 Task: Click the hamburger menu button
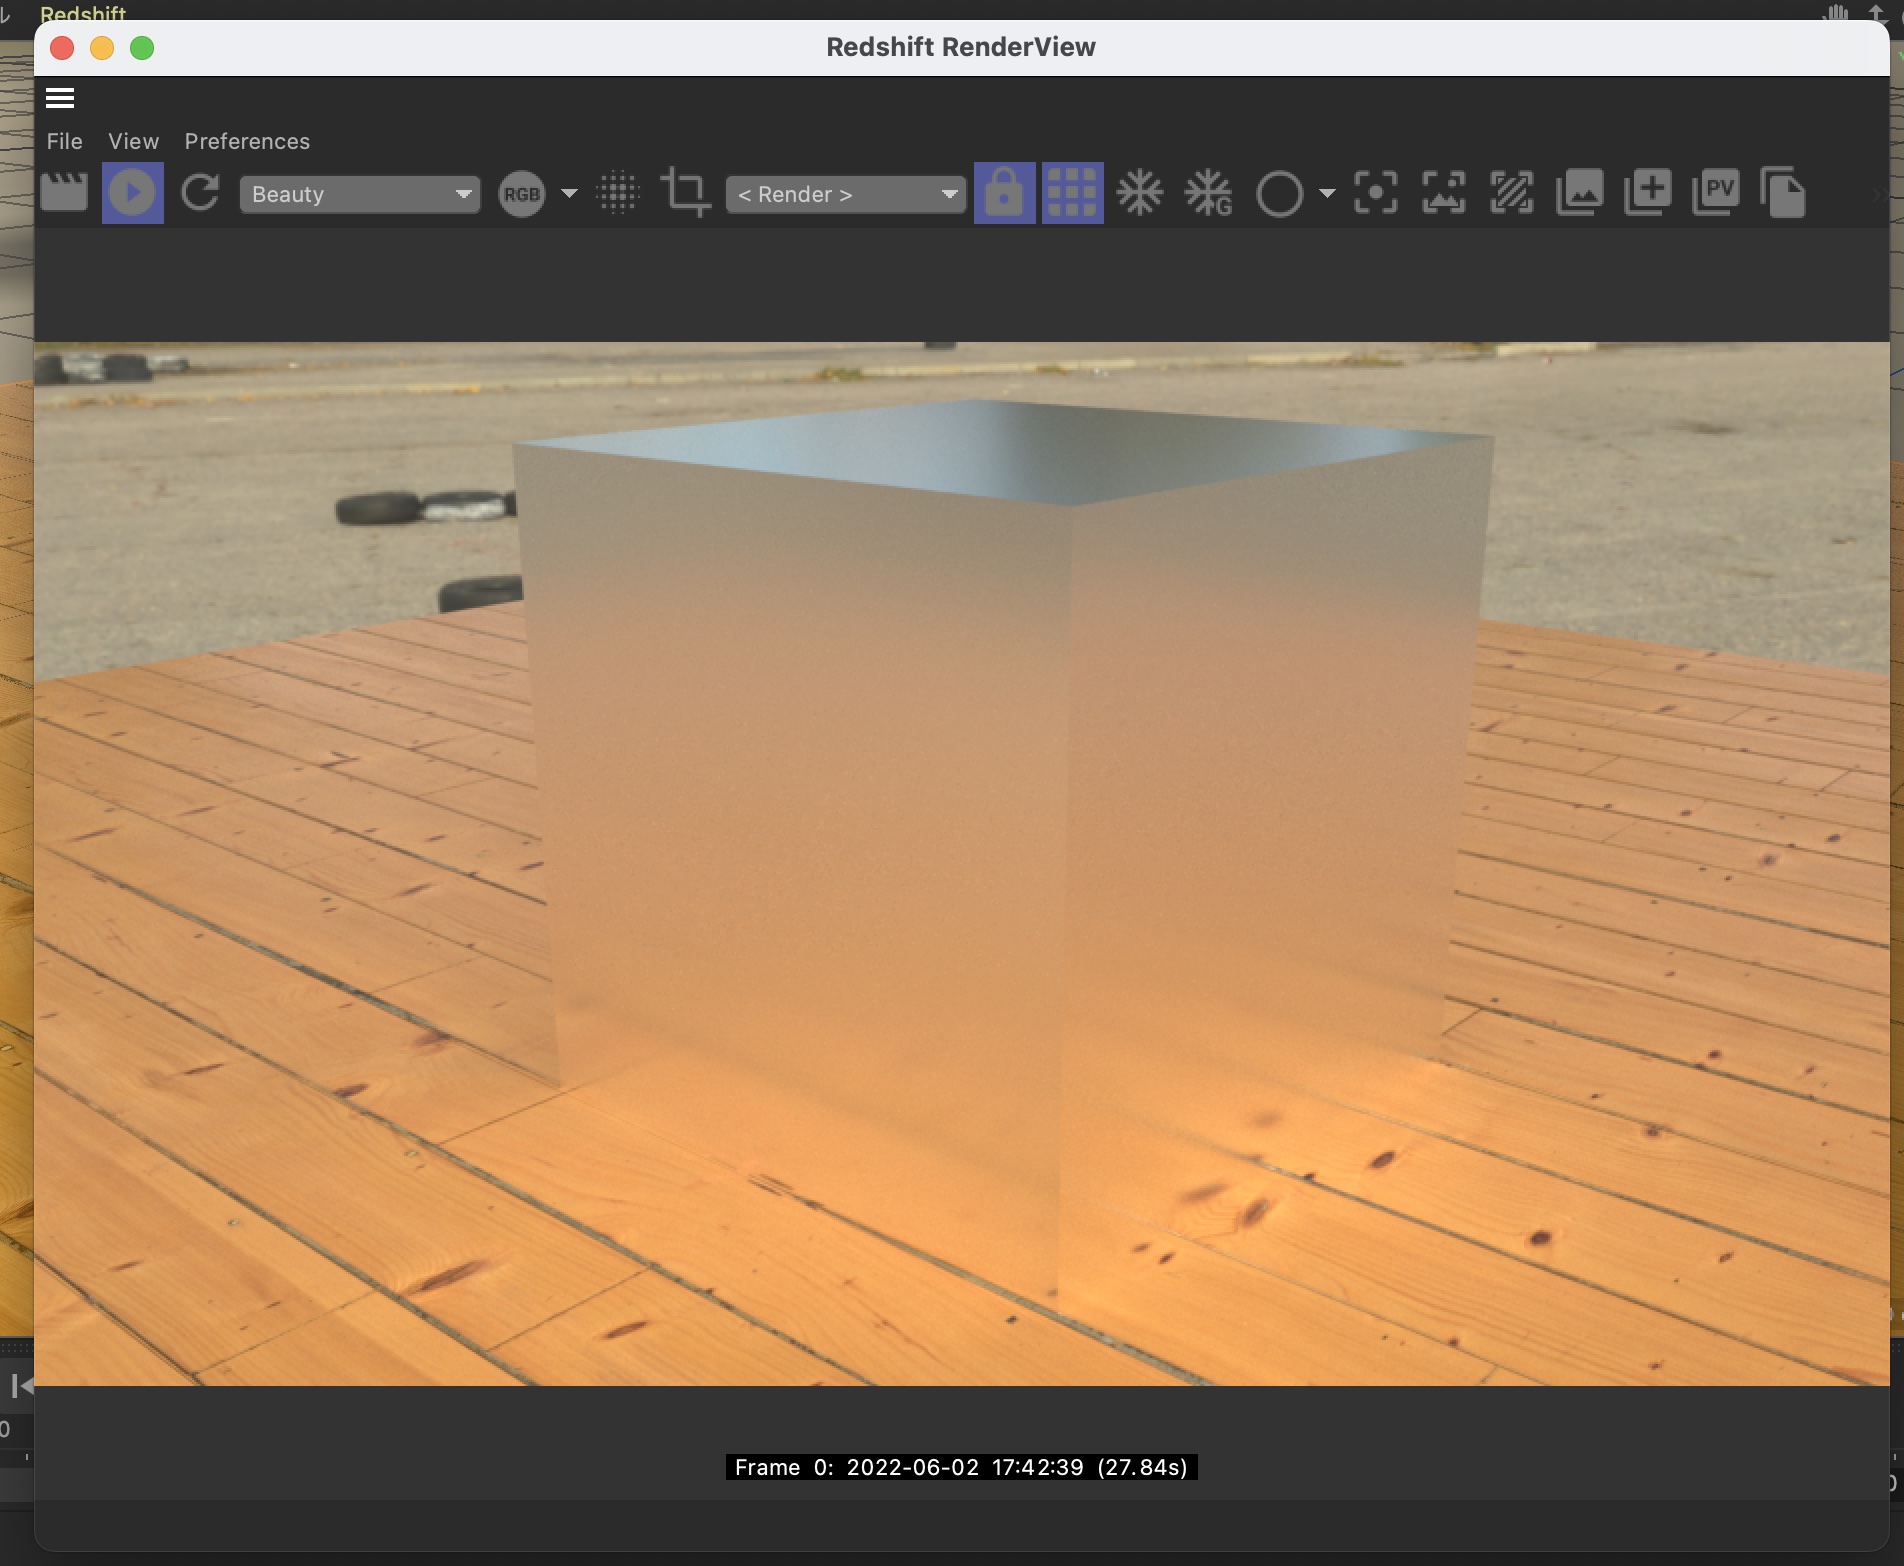(60, 98)
